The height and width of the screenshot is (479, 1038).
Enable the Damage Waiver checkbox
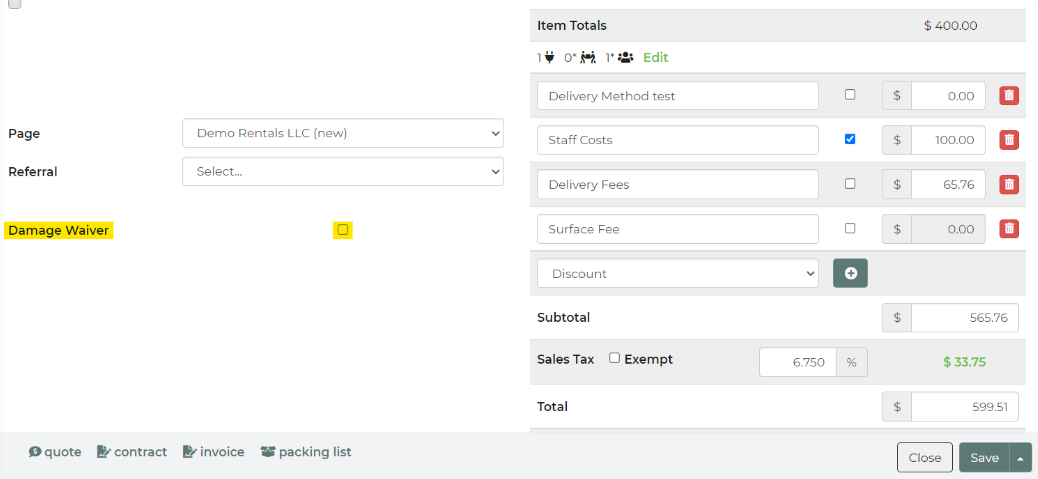pos(342,230)
